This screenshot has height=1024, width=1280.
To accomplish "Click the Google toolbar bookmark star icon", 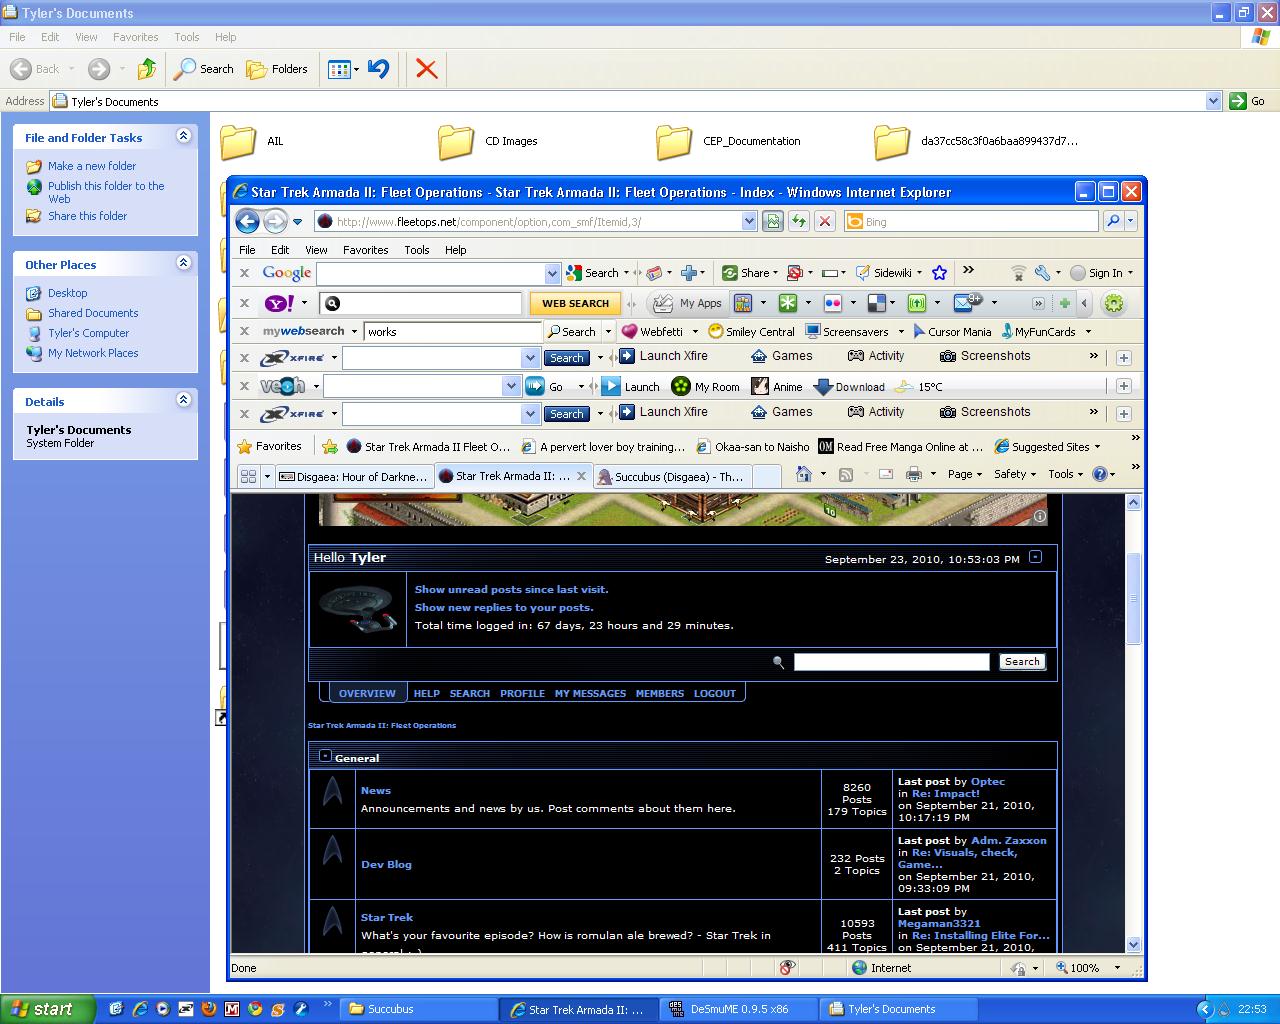I will tap(939, 273).
